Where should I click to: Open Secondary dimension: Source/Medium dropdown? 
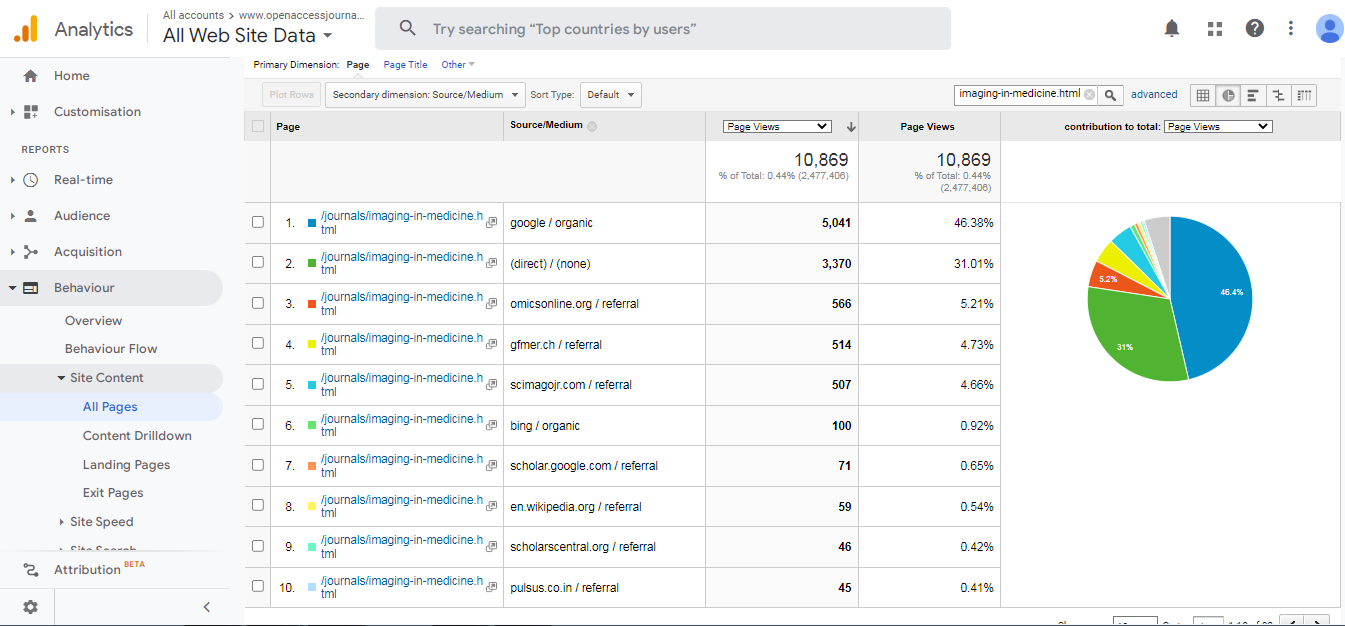pyautogui.click(x=425, y=95)
